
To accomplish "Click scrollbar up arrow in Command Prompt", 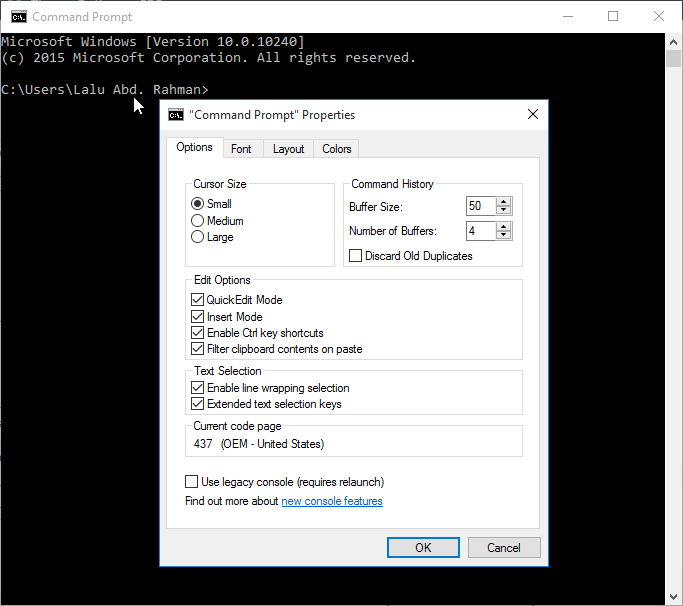I will pos(673,42).
